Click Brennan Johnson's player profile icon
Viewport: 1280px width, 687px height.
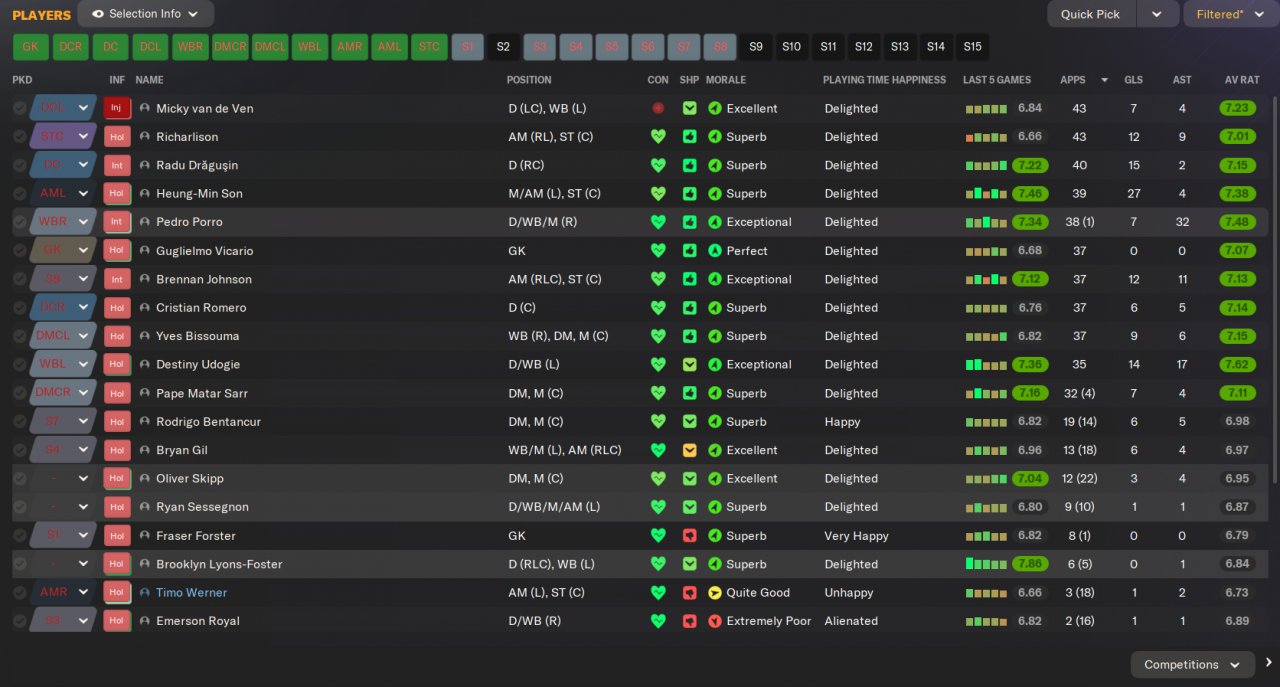145,279
